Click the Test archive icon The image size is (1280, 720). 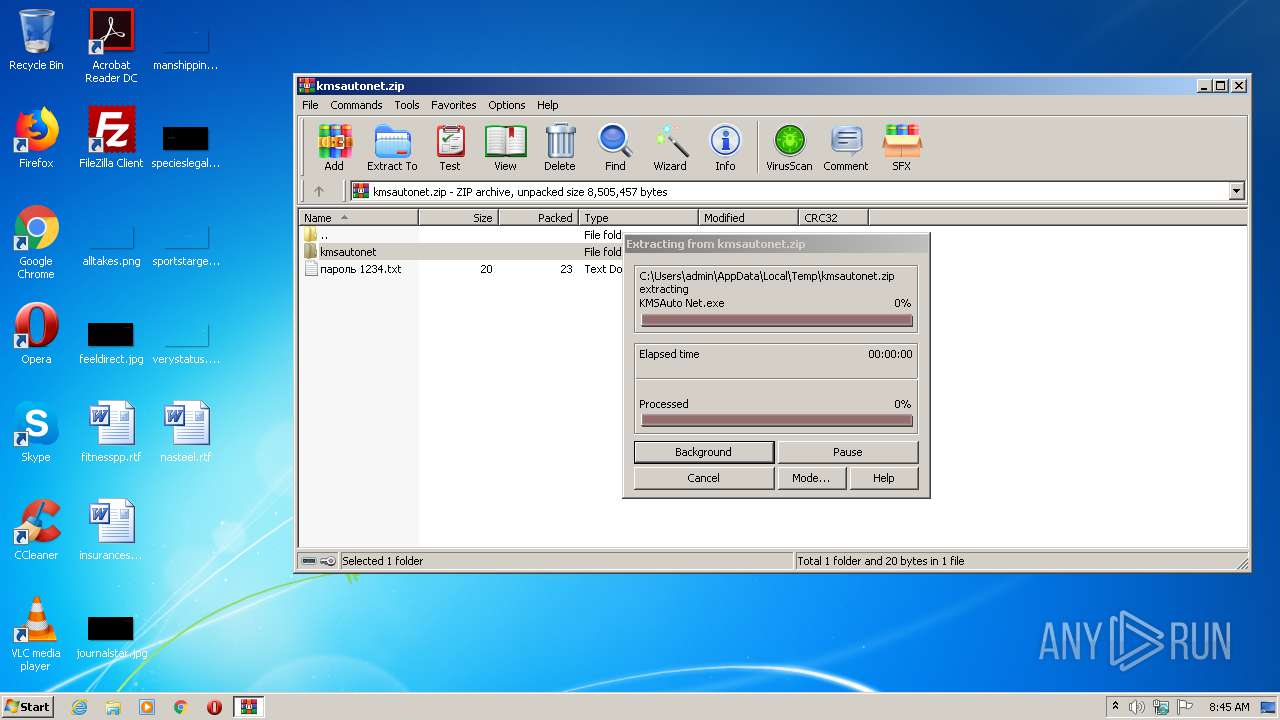pos(450,148)
